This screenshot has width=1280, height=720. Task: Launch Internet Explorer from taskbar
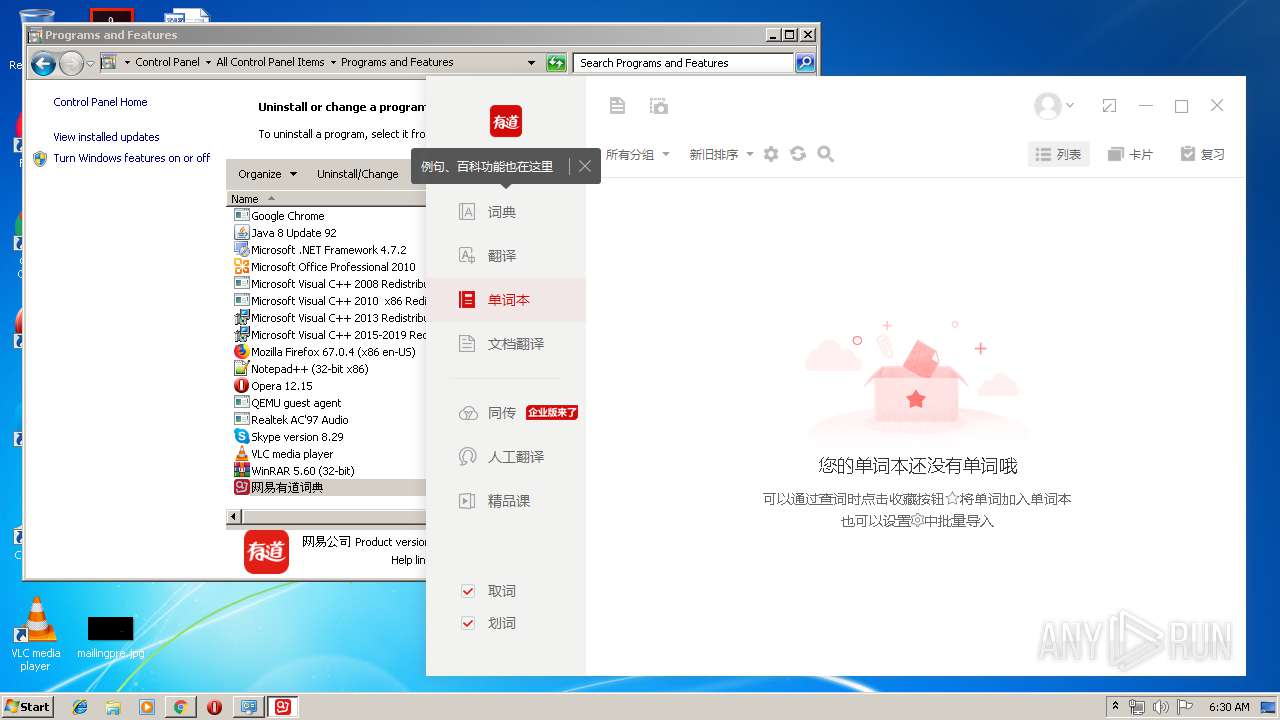[x=80, y=707]
